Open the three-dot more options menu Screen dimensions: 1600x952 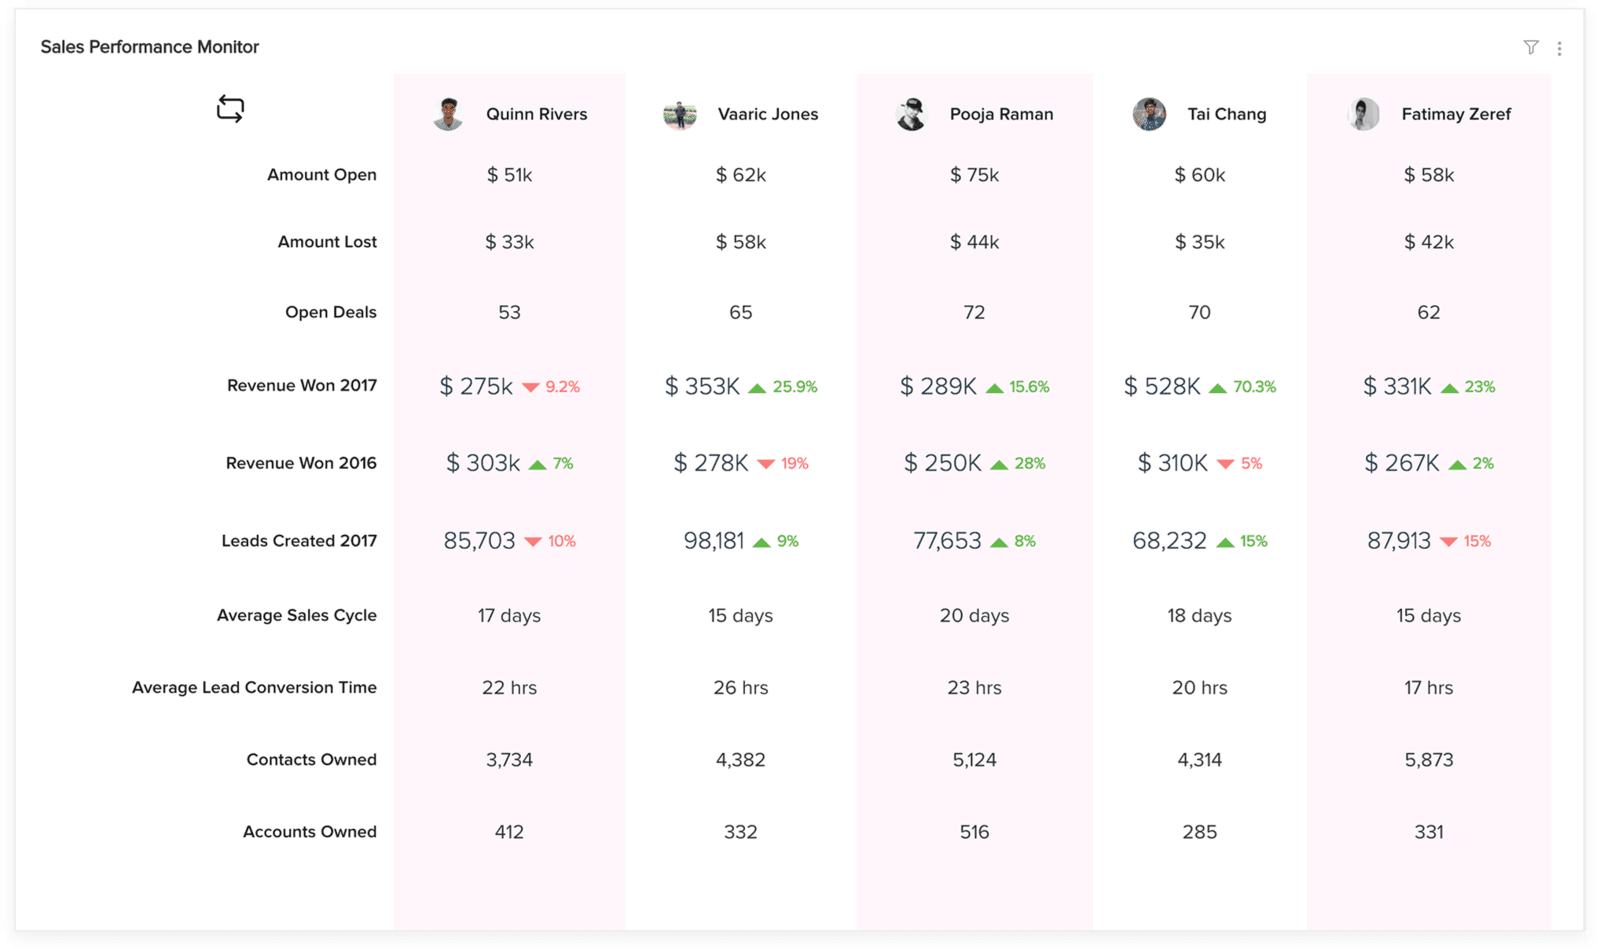click(1559, 48)
